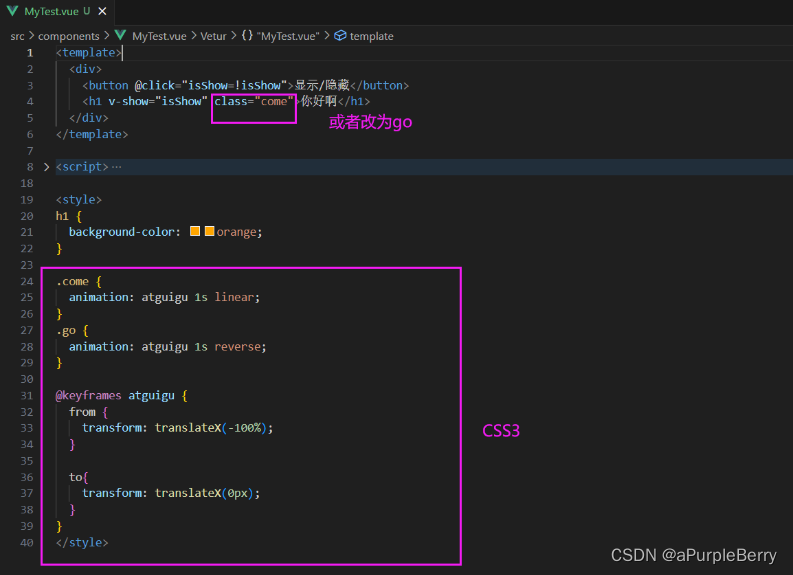This screenshot has height=575, width=793.
Task: Expand the folded script block
Action: pos(47,167)
